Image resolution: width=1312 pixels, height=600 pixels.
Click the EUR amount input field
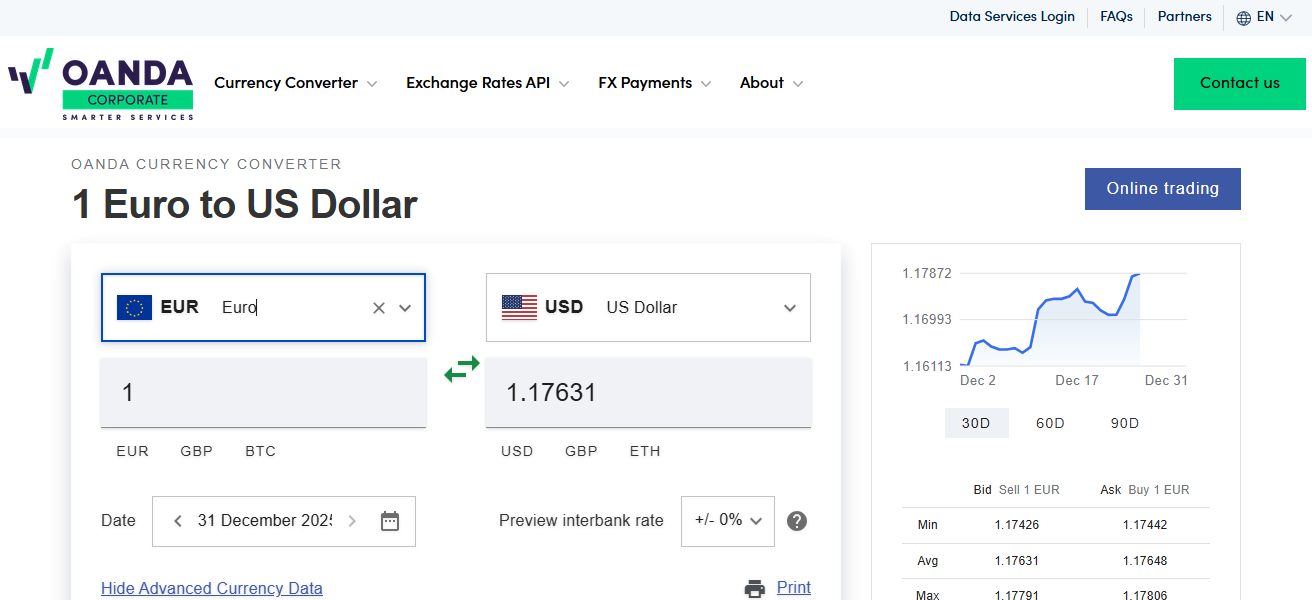coord(263,393)
